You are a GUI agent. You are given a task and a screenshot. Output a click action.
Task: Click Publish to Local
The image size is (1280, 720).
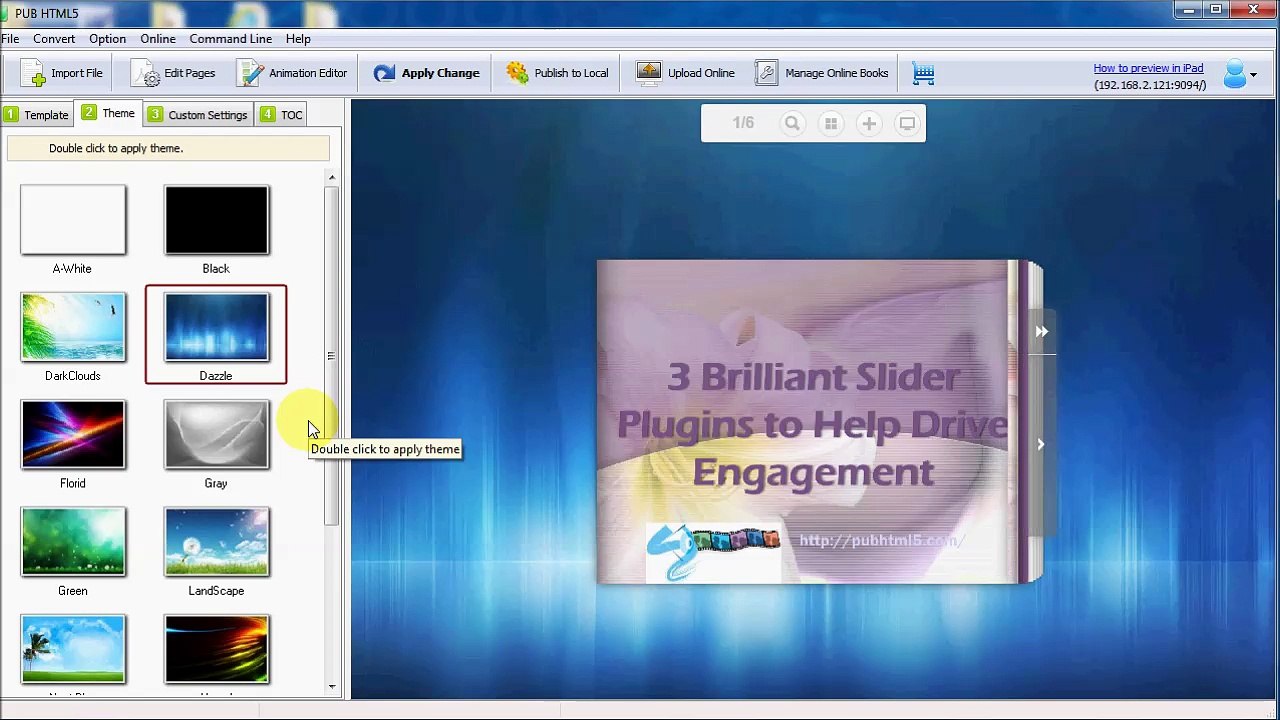[x=557, y=73]
